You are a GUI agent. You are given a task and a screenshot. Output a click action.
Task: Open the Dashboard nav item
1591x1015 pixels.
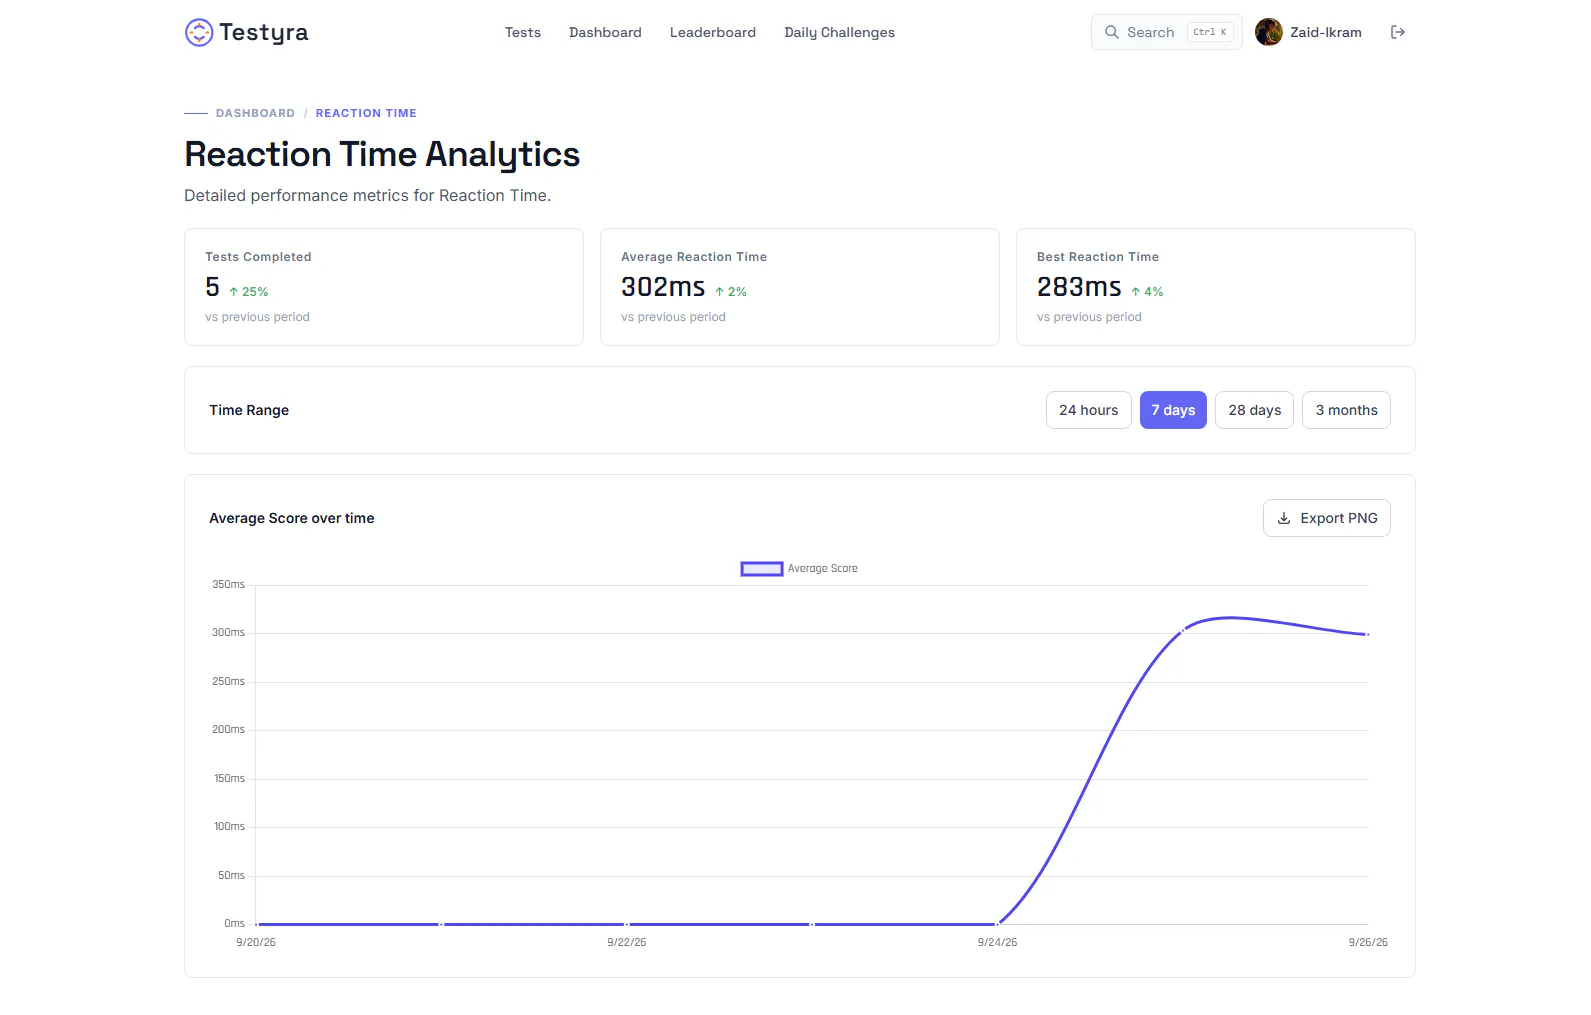tap(605, 32)
